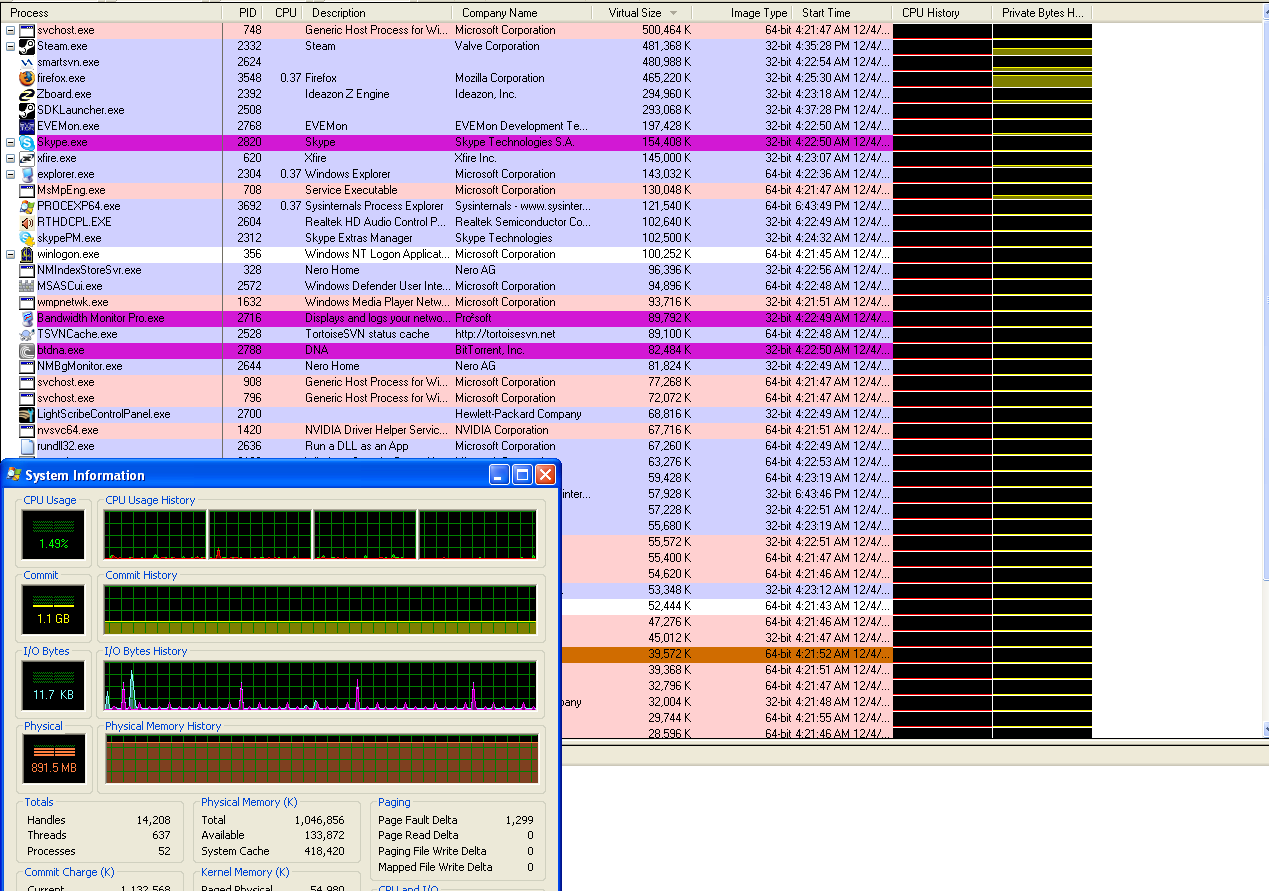Click the nvsvc64.exe process icon
The height and width of the screenshot is (891, 1269).
[27, 430]
